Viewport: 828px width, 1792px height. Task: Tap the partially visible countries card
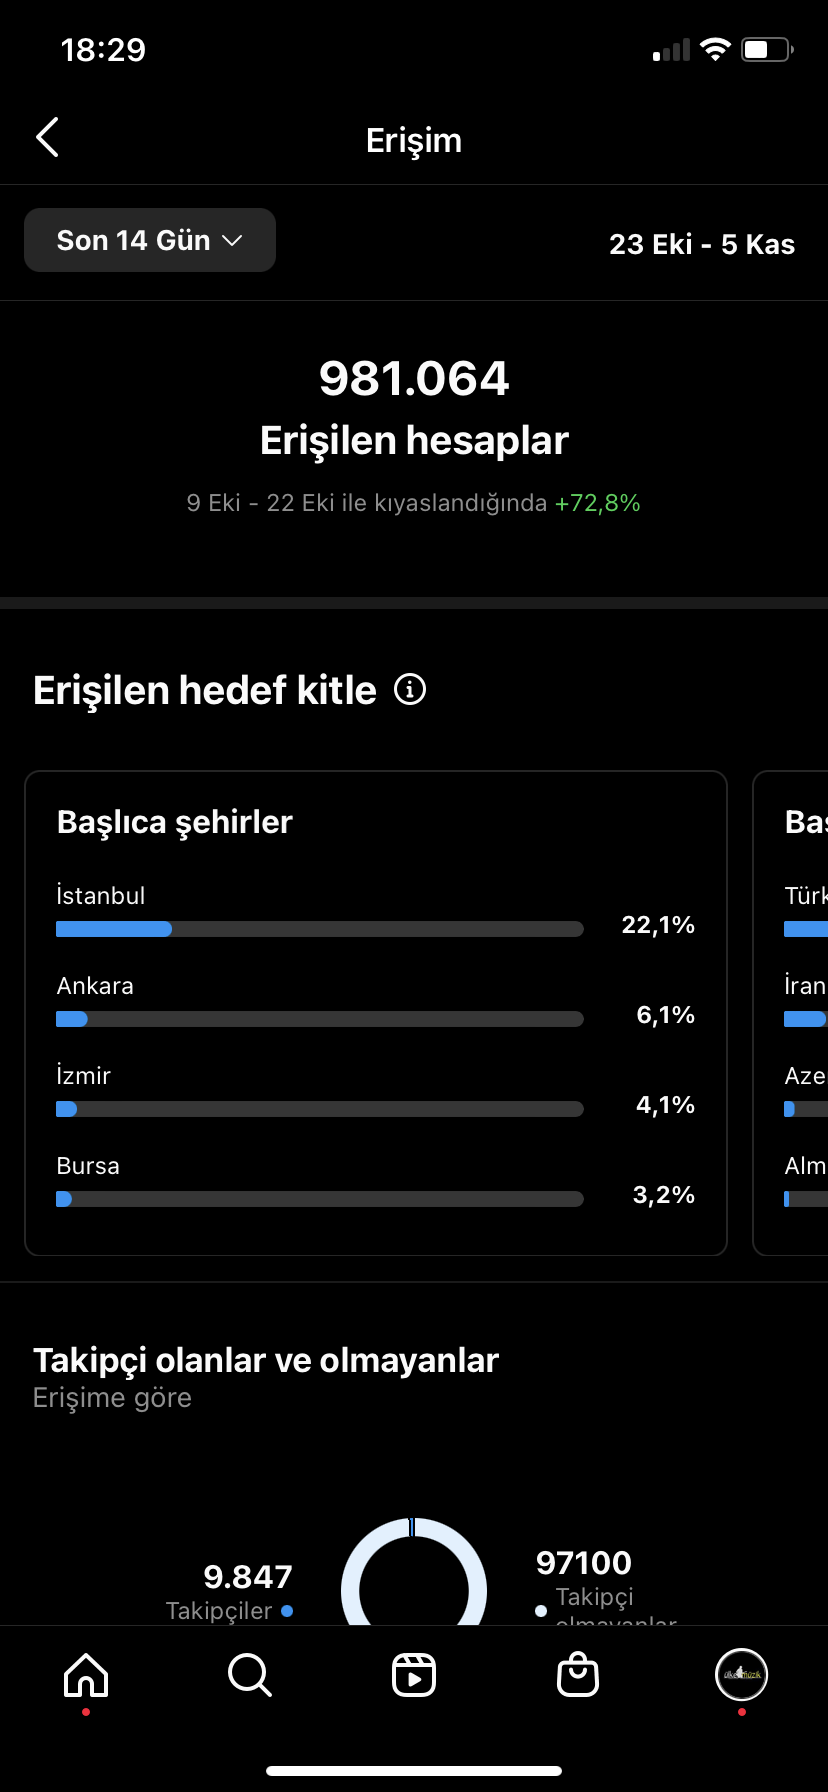coord(790,1013)
